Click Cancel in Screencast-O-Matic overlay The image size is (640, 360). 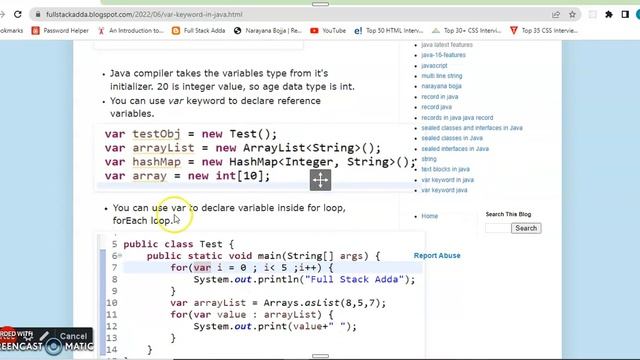click(x=73, y=336)
